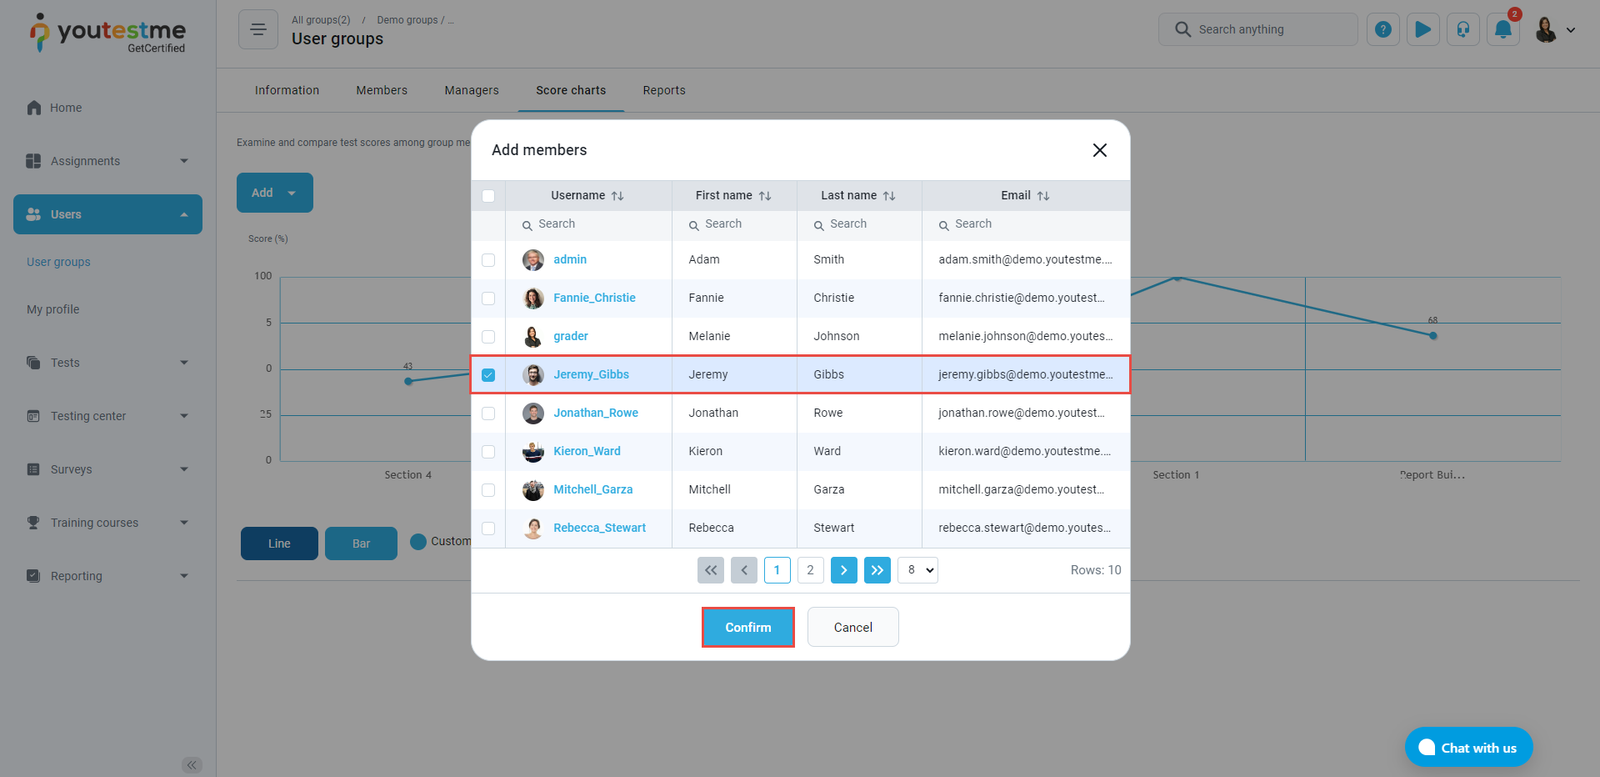This screenshot has height=777, width=1600.
Task: Open the Kieron_Ward username link
Action: [587, 451]
